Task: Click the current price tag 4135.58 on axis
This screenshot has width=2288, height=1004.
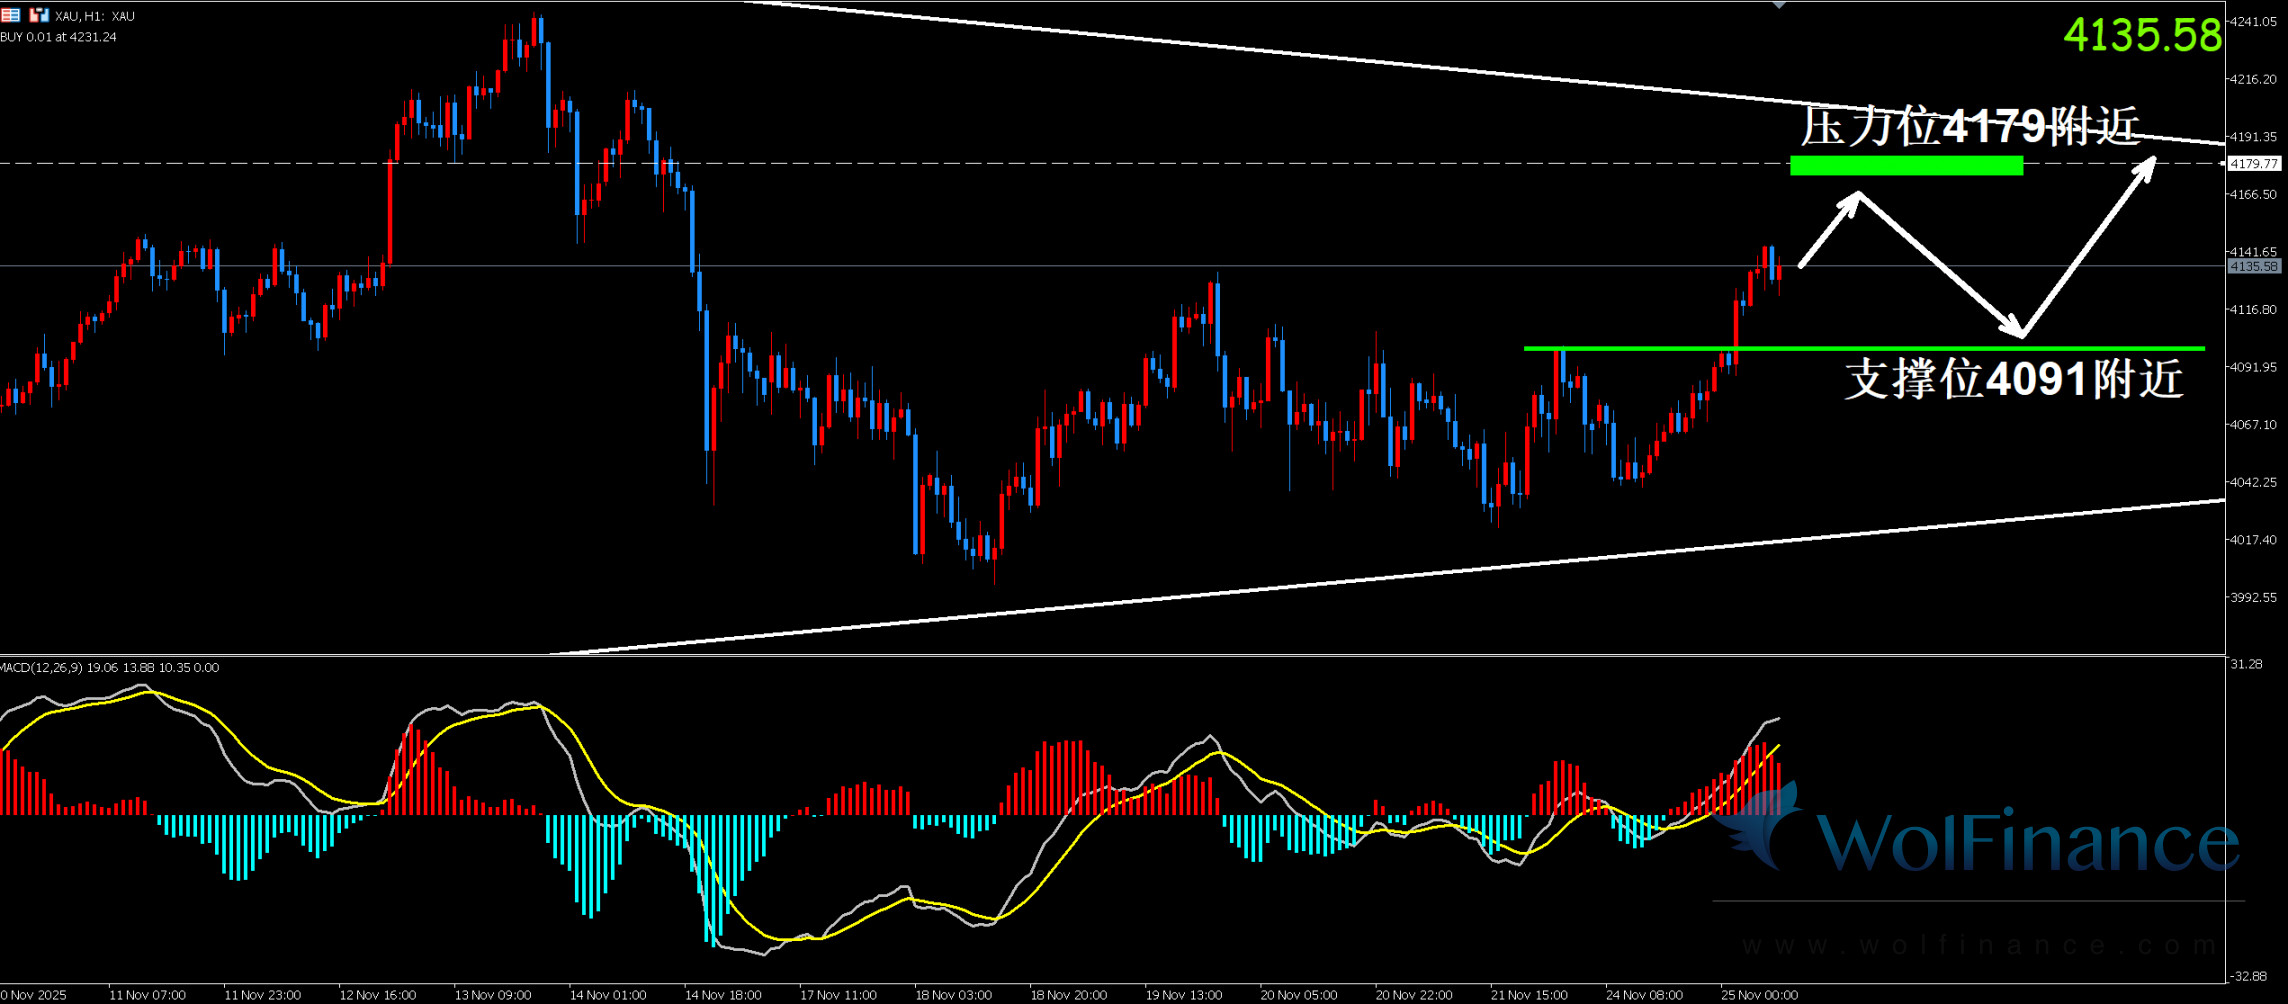Action: pyautogui.click(x=2254, y=266)
